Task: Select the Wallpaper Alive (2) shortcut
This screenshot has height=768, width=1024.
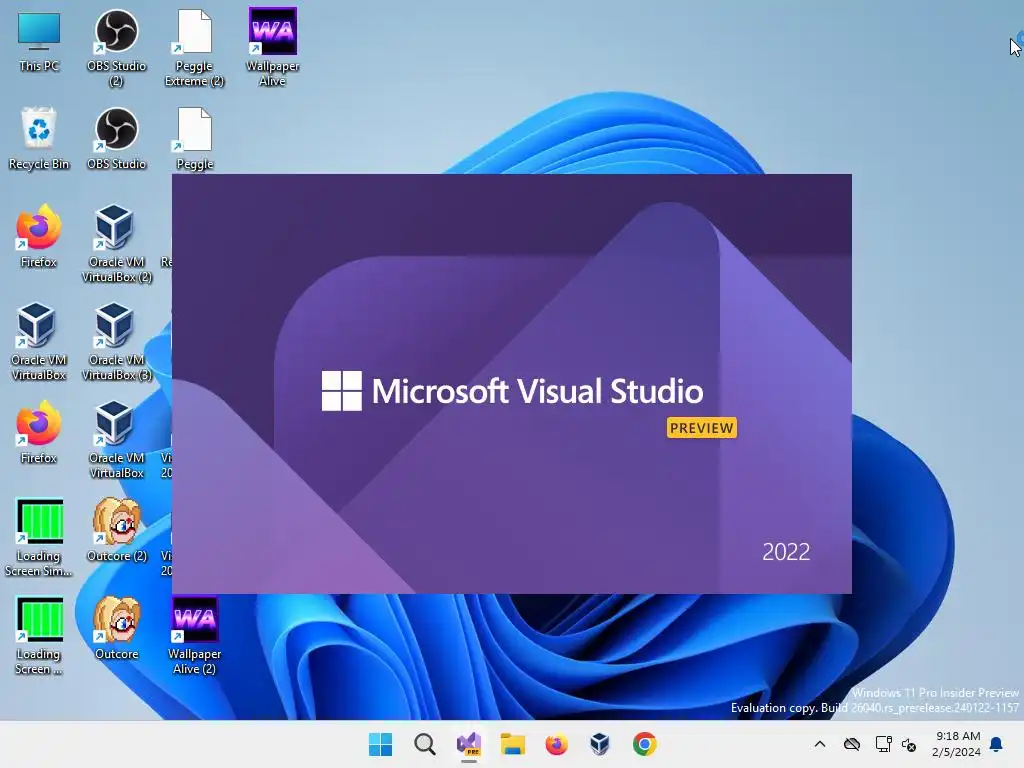Action: pyautogui.click(x=194, y=635)
